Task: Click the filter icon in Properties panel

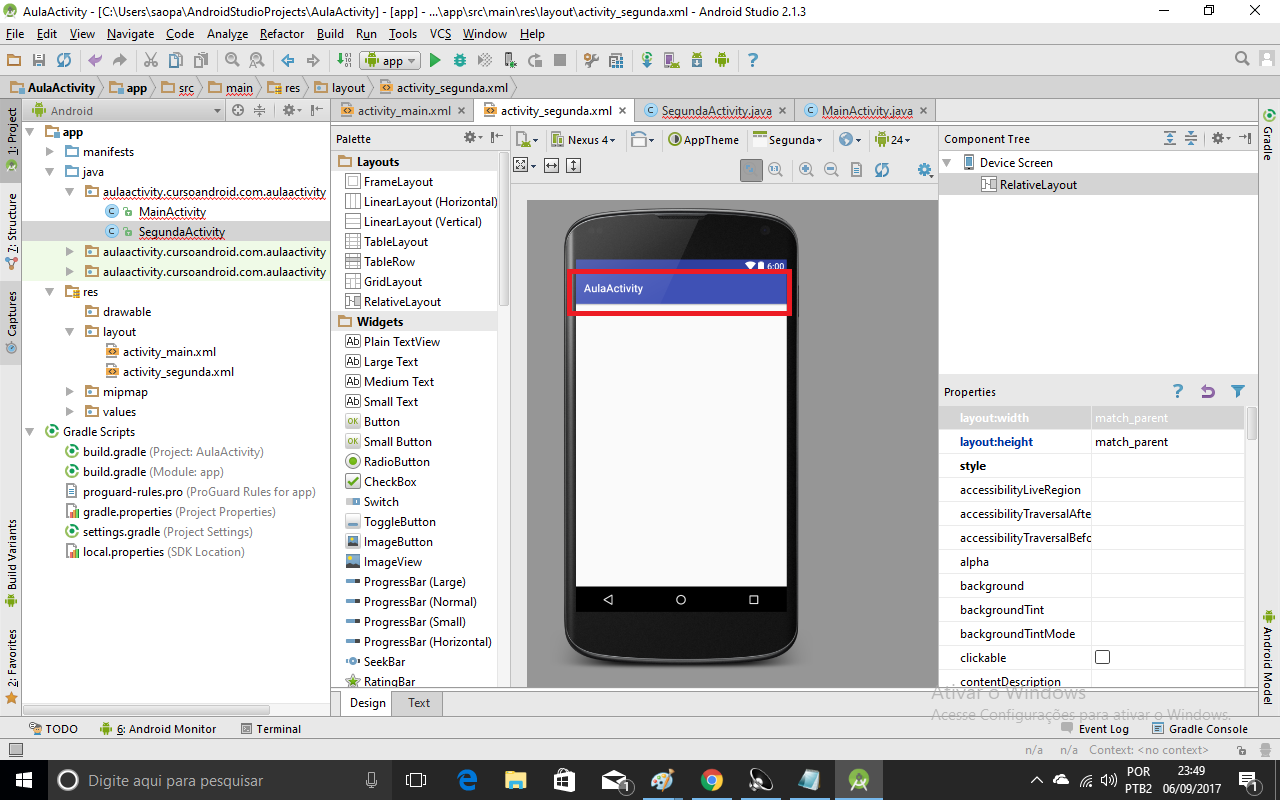Action: pyautogui.click(x=1238, y=392)
